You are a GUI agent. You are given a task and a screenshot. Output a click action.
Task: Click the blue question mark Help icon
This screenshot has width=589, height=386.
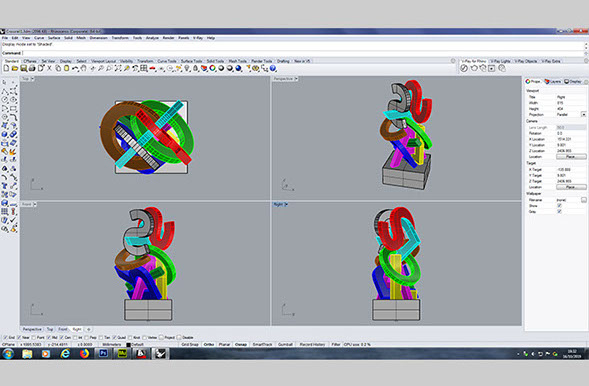click(x=273, y=68)
